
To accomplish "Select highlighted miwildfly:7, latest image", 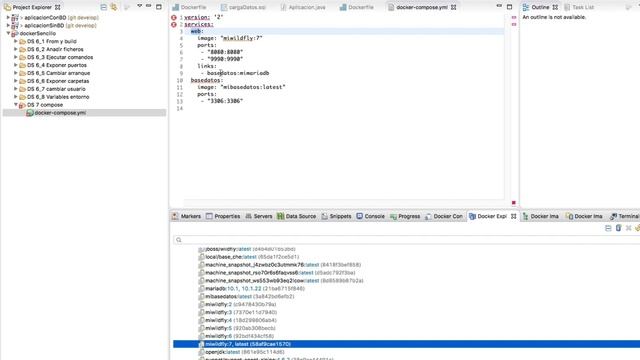I will click(407, 344).
